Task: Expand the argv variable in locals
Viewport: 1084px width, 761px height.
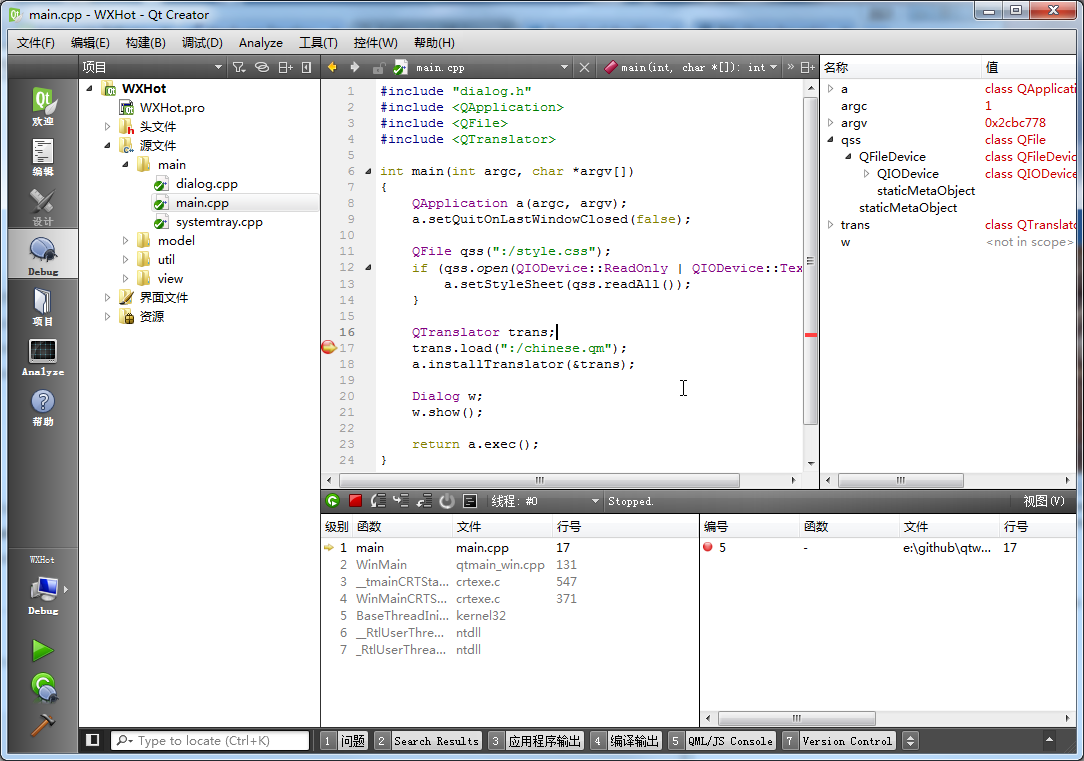Action: tap(830, 123)
